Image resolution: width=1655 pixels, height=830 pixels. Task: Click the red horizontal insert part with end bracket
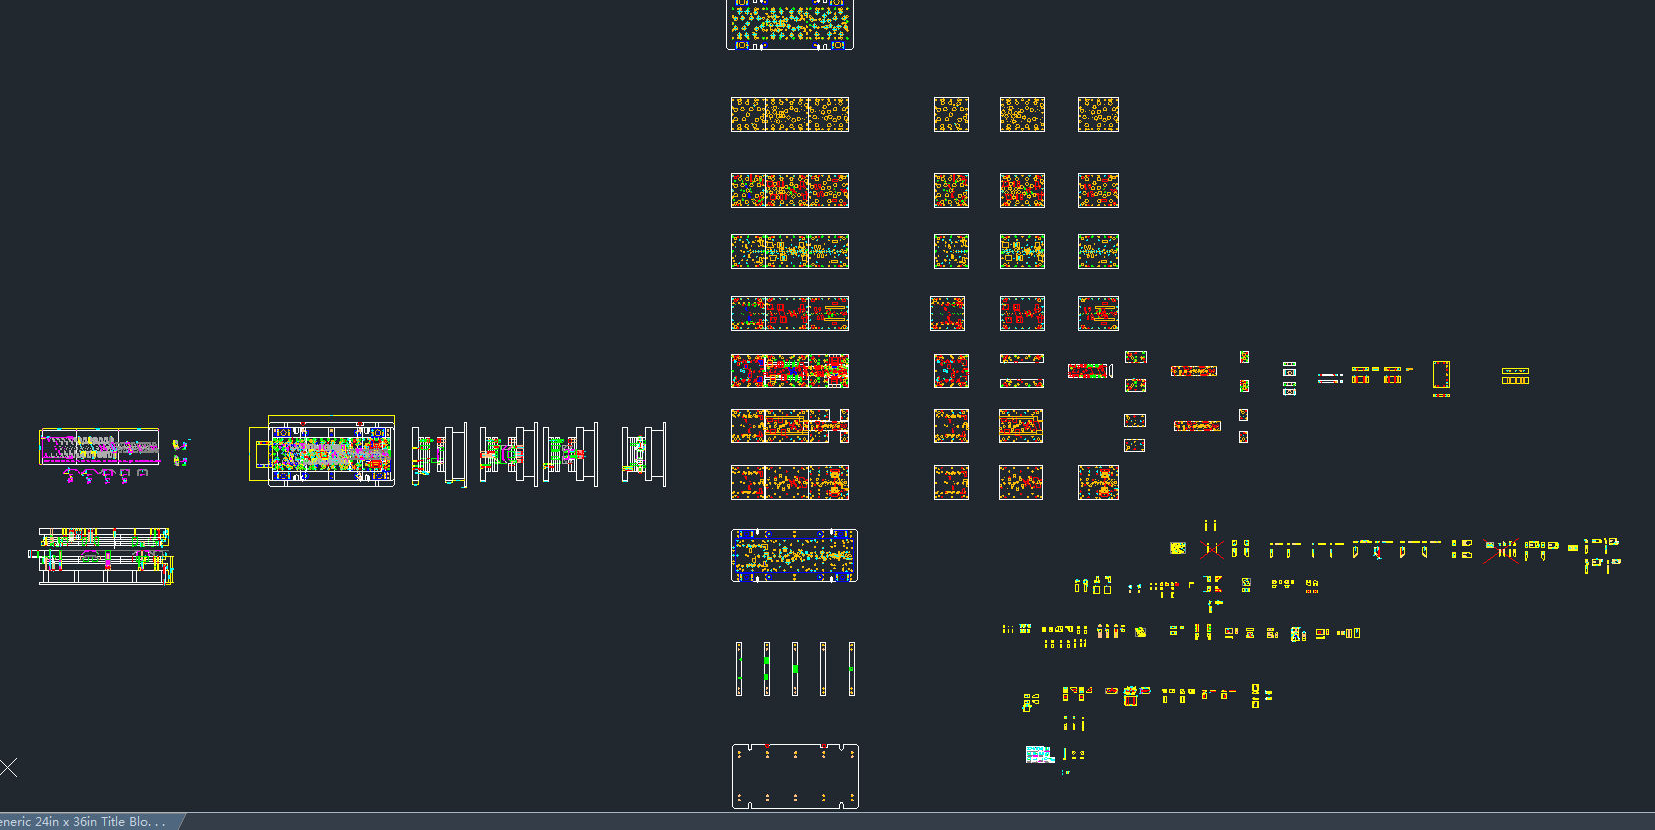pos(1090,371)
